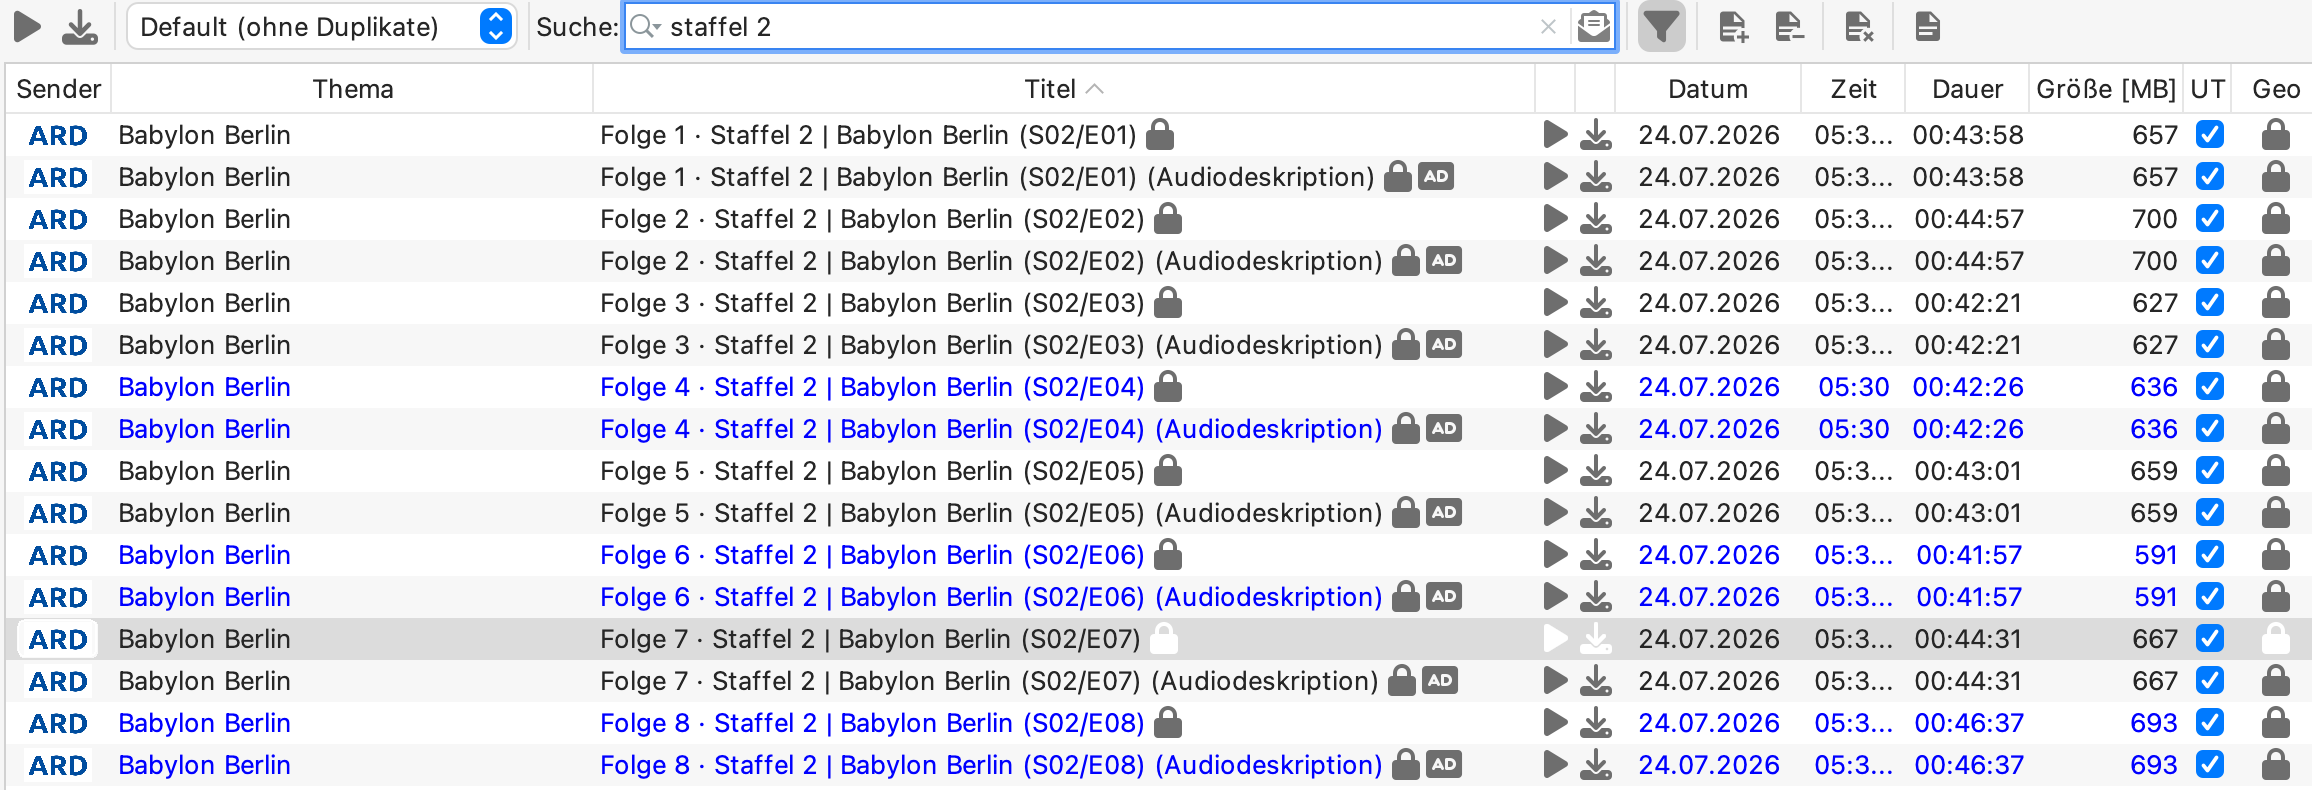Screen dimensions: 2312x790
Task: Sort by Sender column header
Action: 59,89
